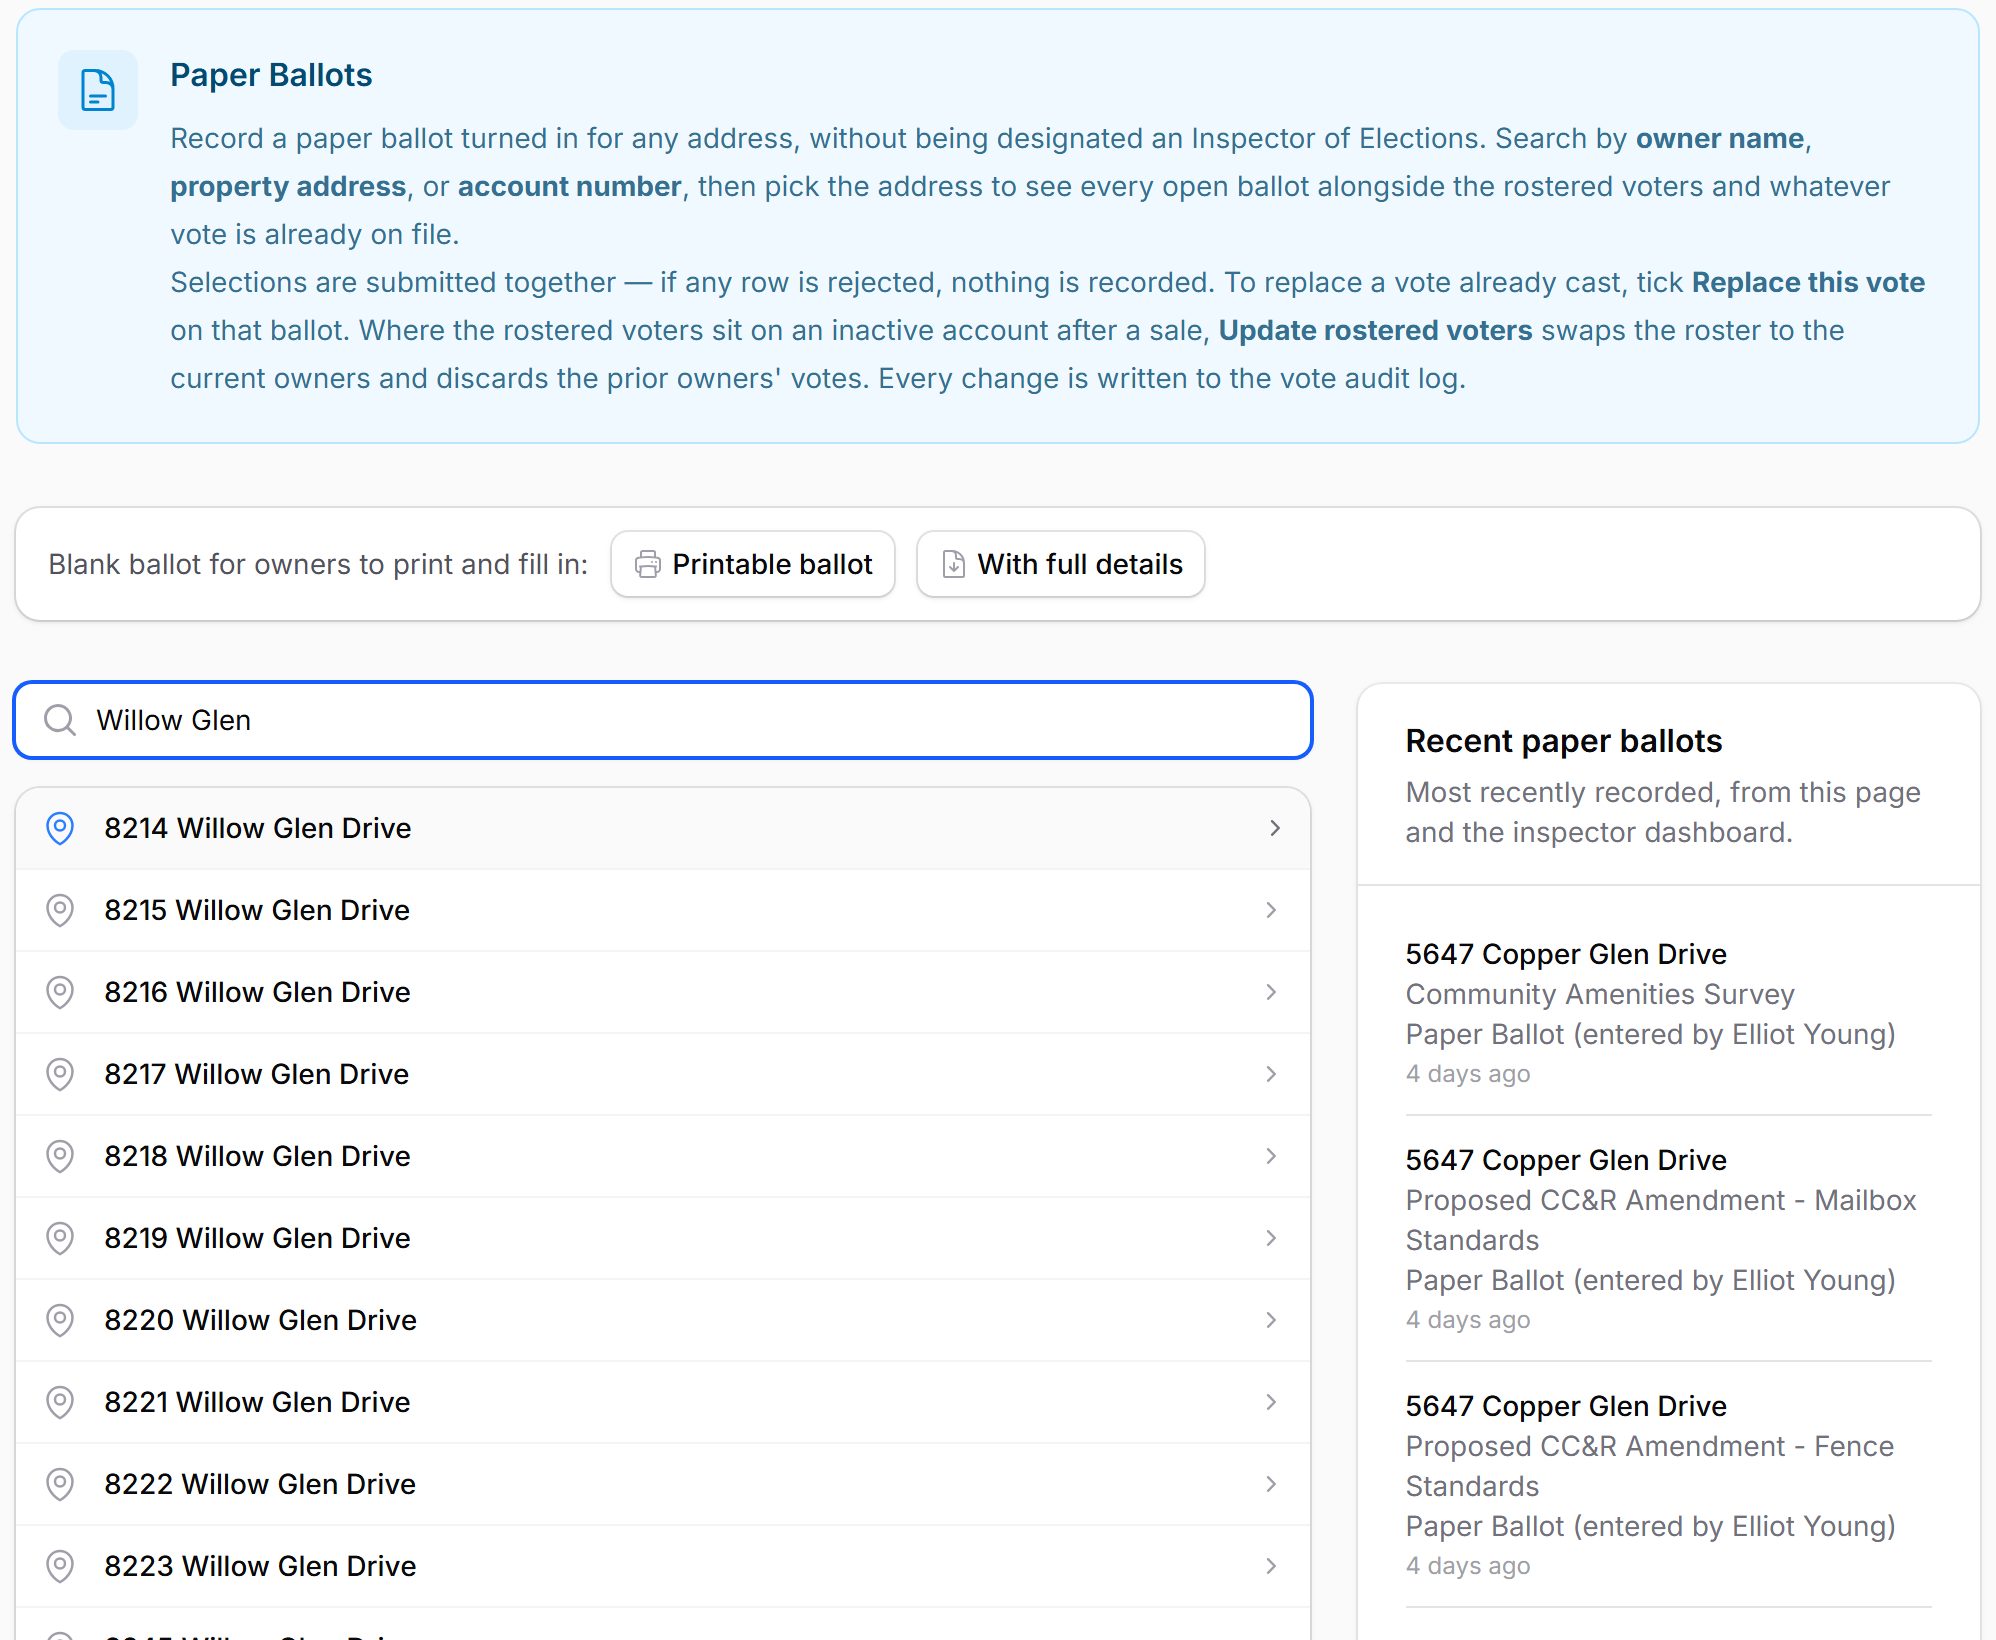Expand the 8218 Willow Glen Drive chevron
The width and height of the screenshot is (1996, 1640).
click(x=1271, y=1156)
